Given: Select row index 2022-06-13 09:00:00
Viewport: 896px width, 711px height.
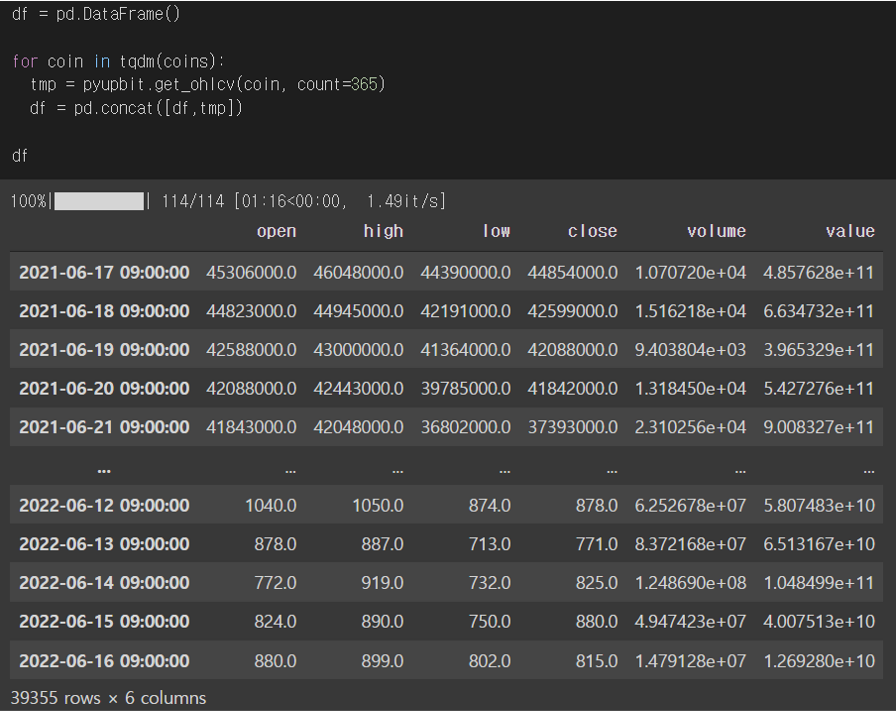Looking at the screenshot, I should [104, 544].
